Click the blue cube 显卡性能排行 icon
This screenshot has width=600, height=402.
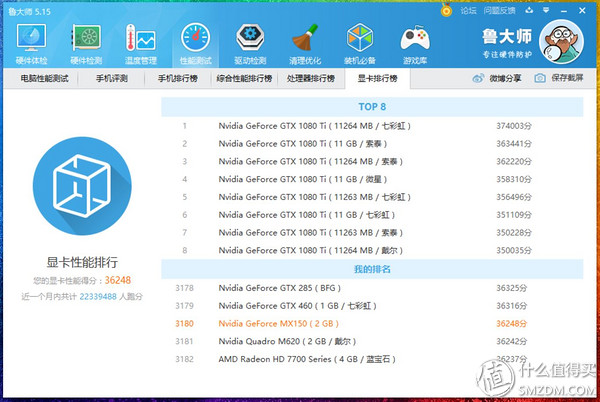(x=82, y=186)
